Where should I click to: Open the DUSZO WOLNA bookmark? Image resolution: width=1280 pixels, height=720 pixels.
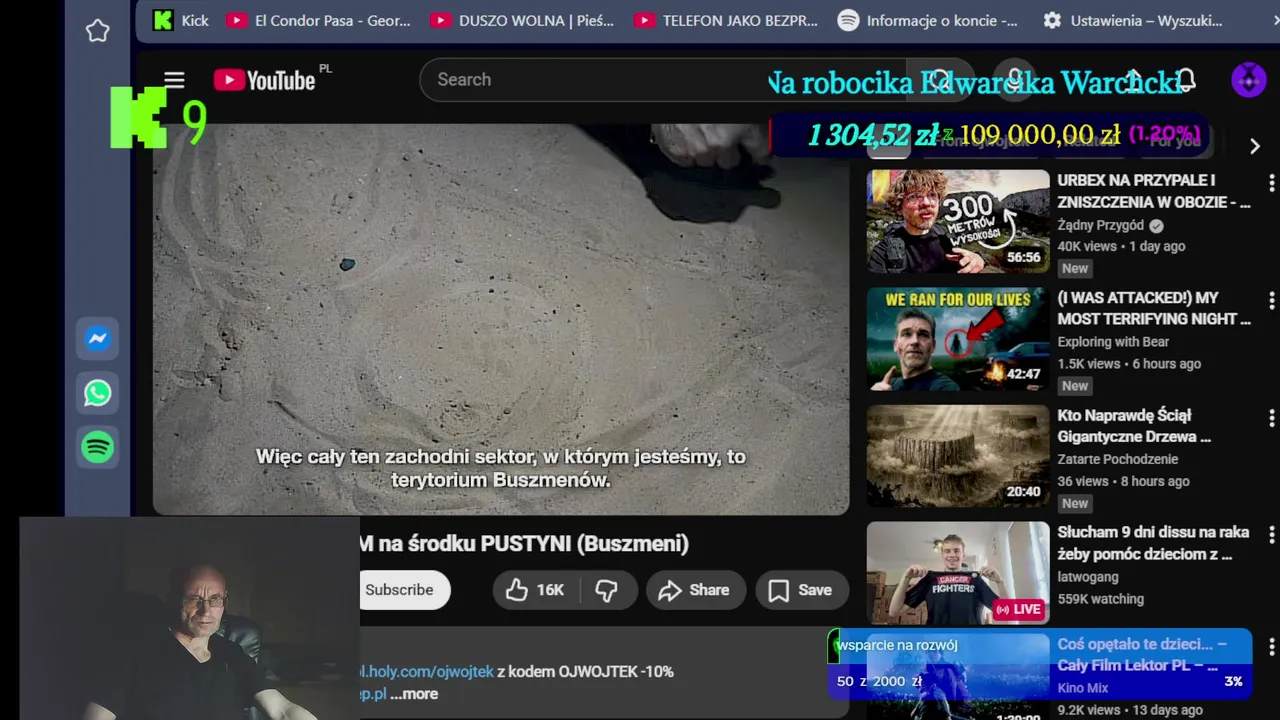pyautogui.click(x=522, y=20)
